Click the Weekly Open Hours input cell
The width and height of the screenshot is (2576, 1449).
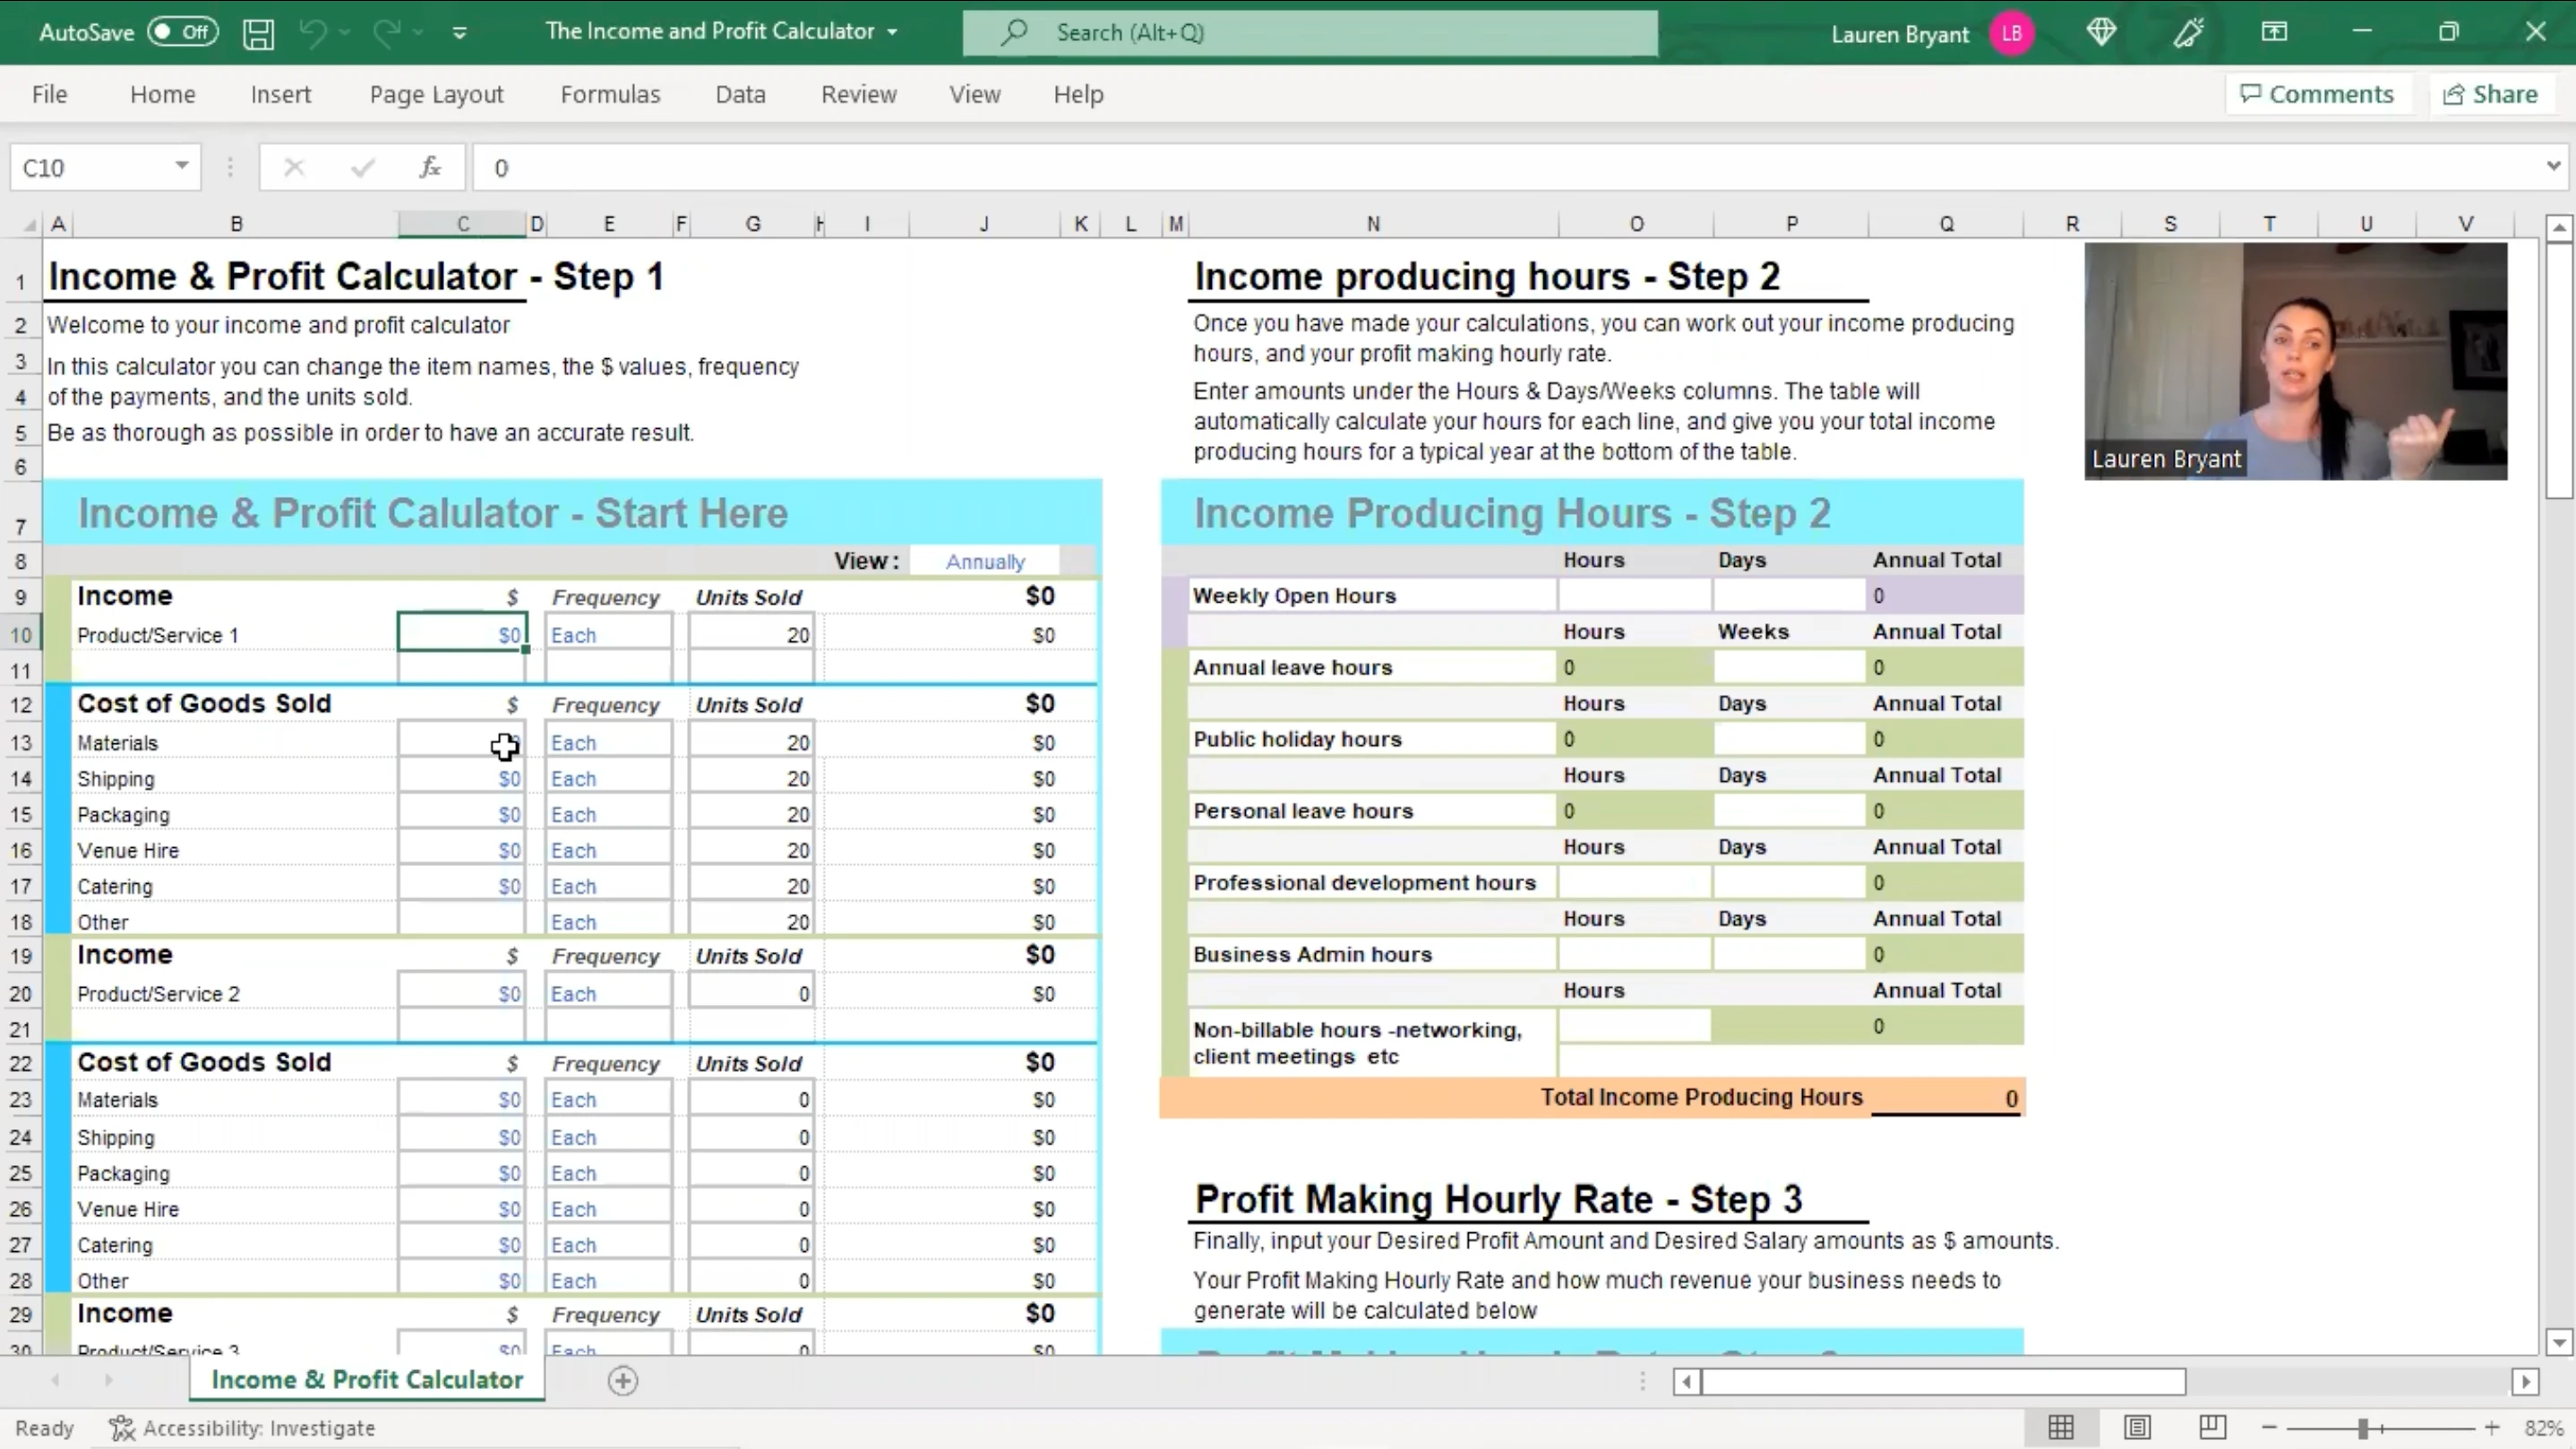point(1634,595)
